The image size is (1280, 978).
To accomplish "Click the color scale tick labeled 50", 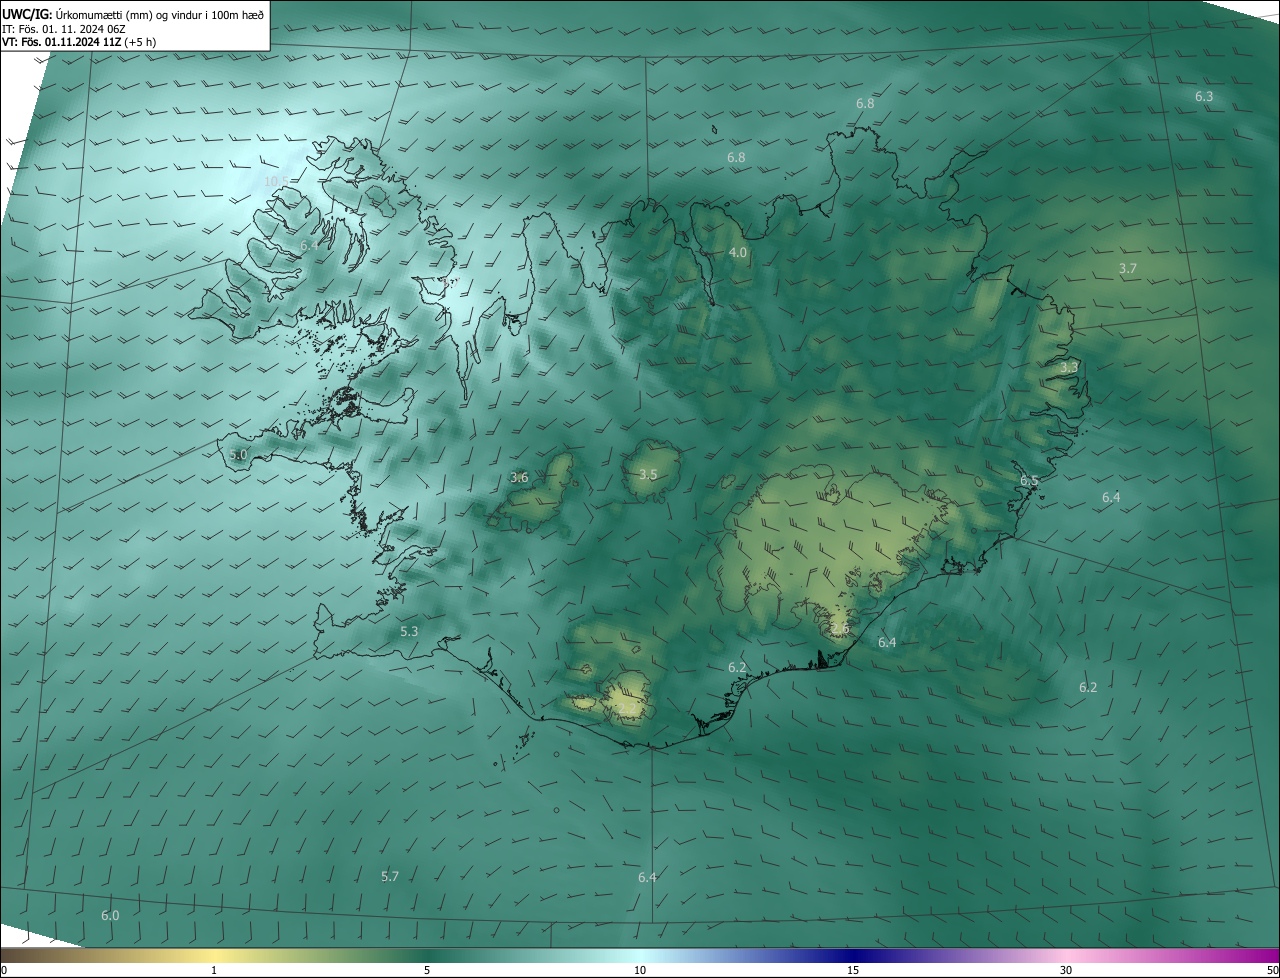I will pos(1272,970).
